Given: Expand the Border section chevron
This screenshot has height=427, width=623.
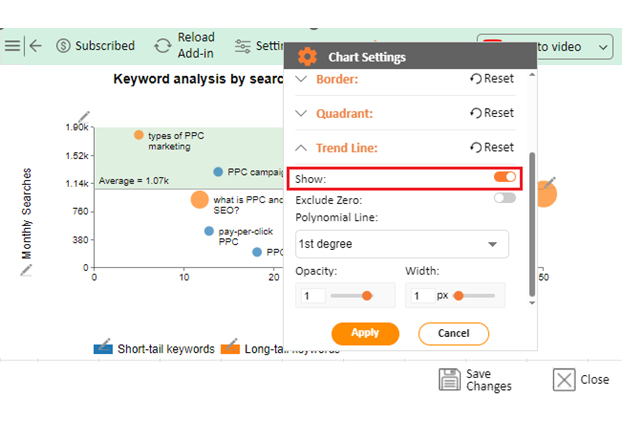Looking at the screenshot, I should point(302,79).
